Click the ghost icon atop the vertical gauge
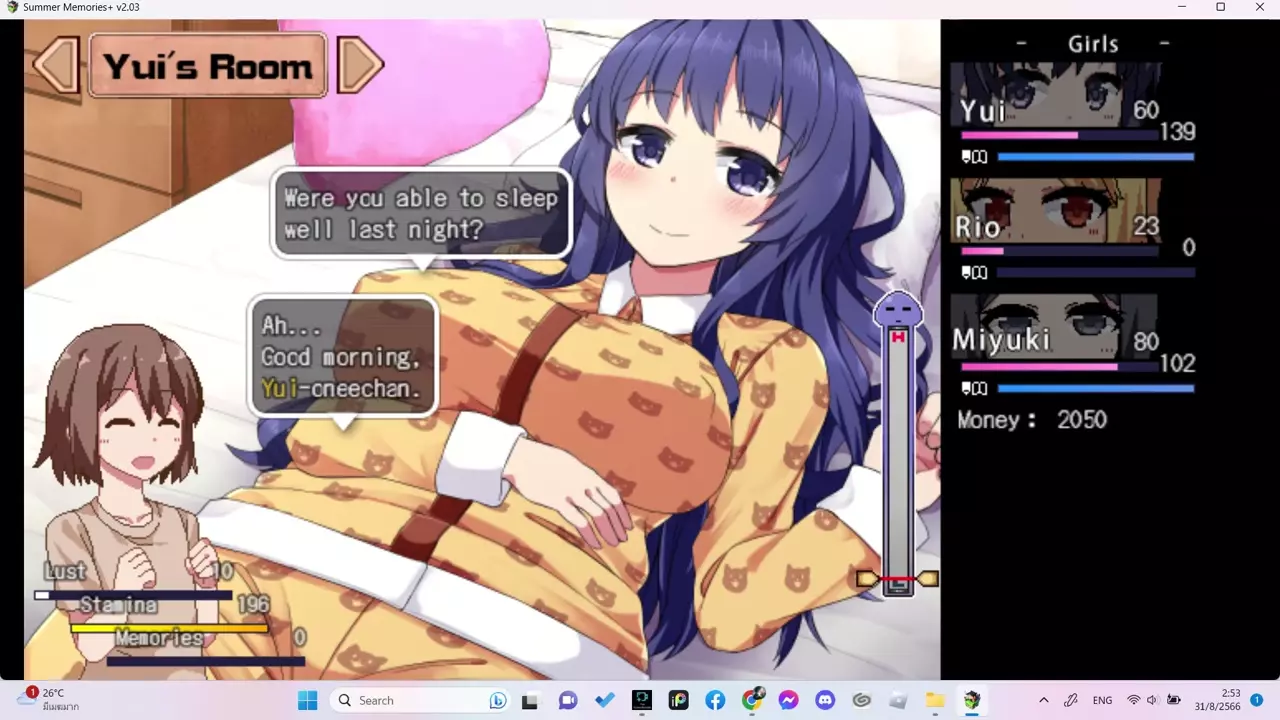Screen dimensions: 1280x720 [897, 310]
